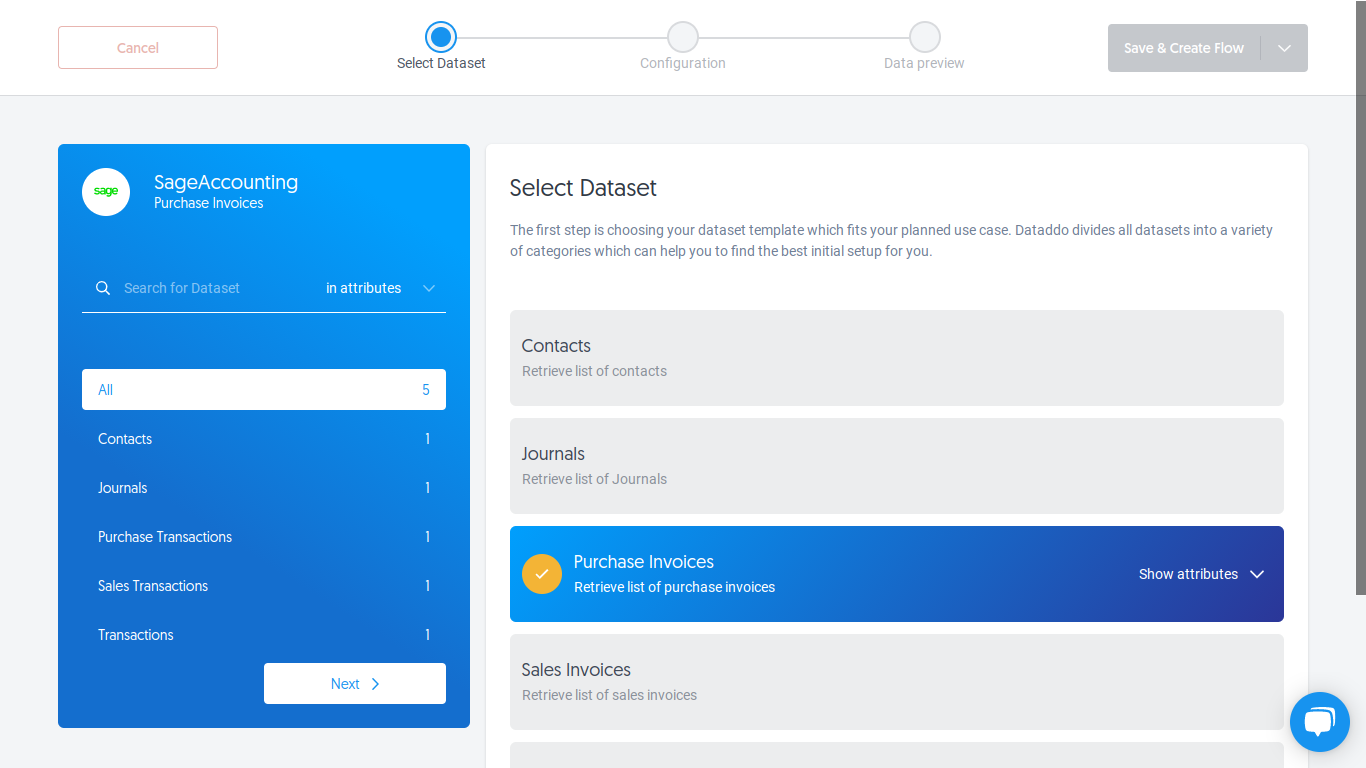Select the Purchase Invoices dataset card

897,574
